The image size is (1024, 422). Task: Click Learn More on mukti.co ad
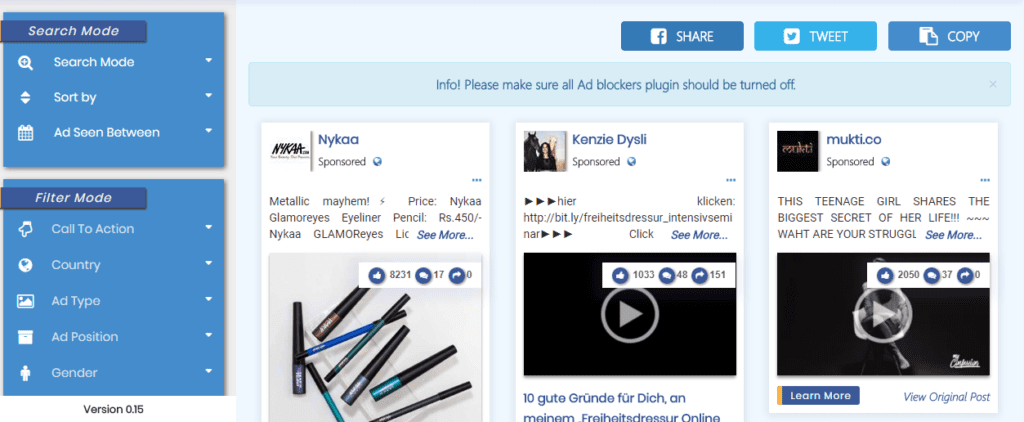(x=820, y=396)
